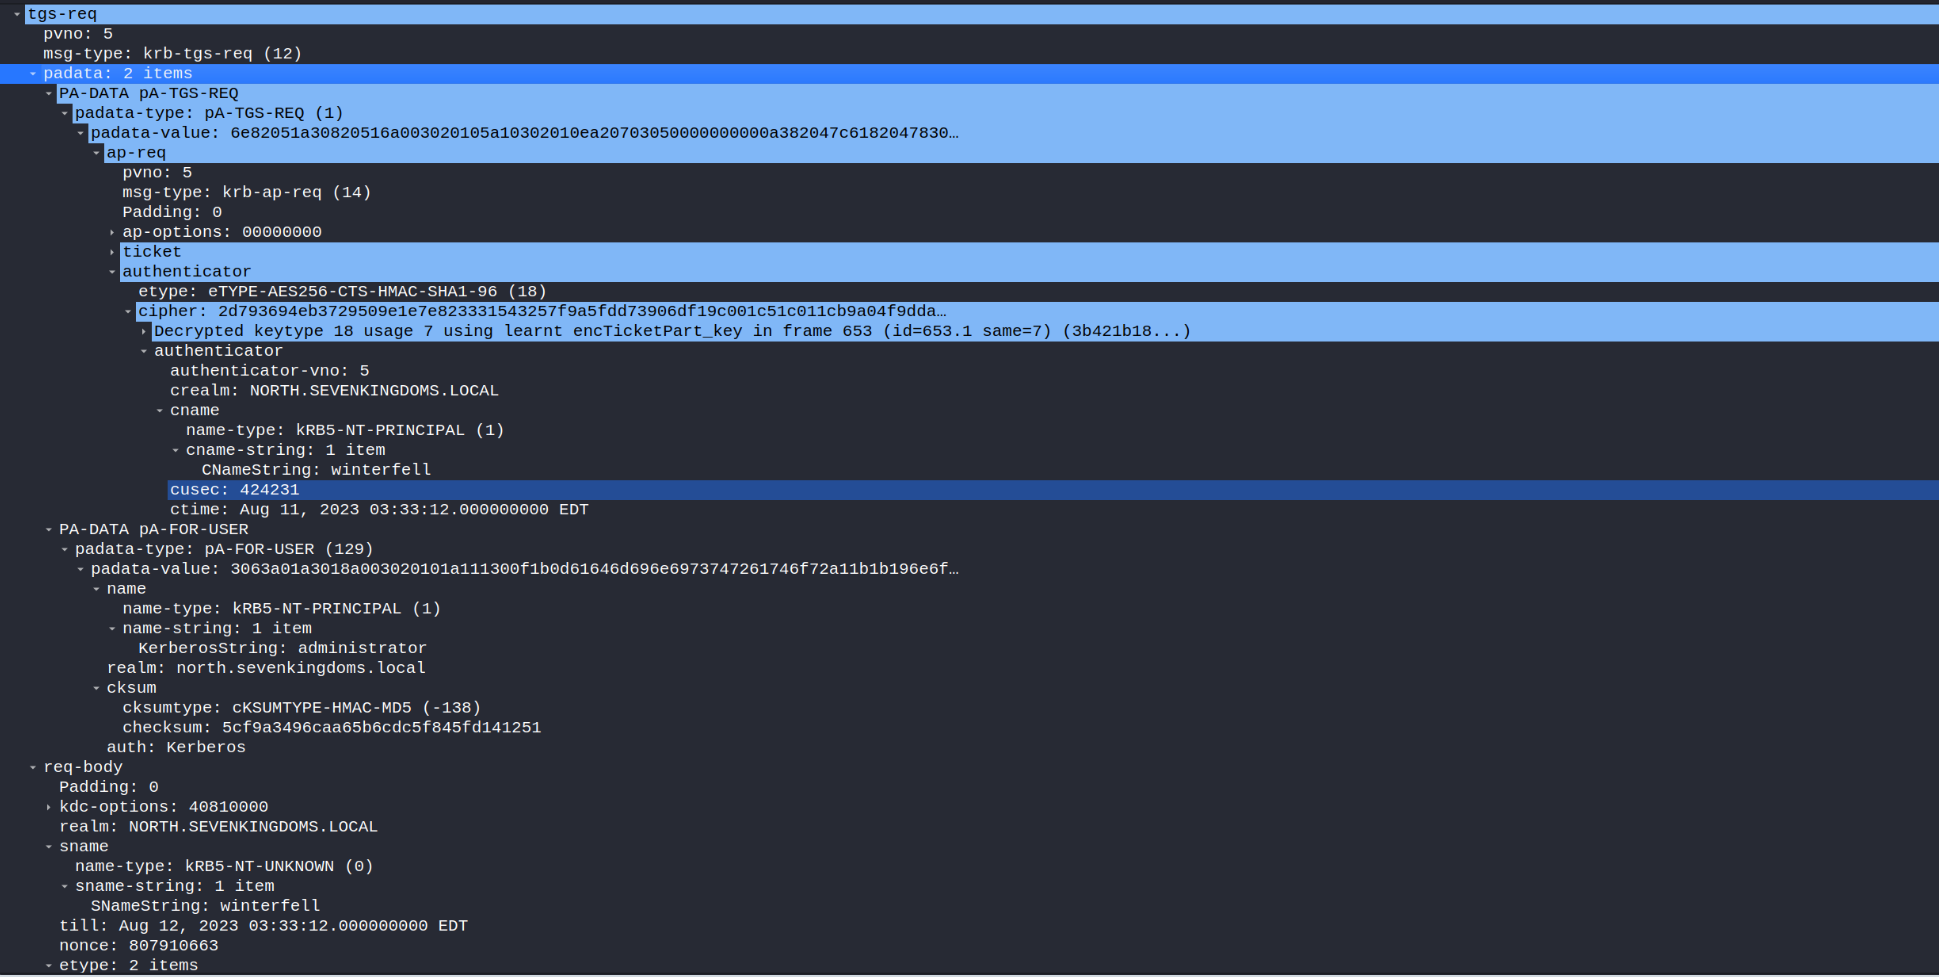Image resolution: width=1939 pixels, height=977 pixels.
Task: Collapse the padata: 2 items tree
Action: pos(33,74)
